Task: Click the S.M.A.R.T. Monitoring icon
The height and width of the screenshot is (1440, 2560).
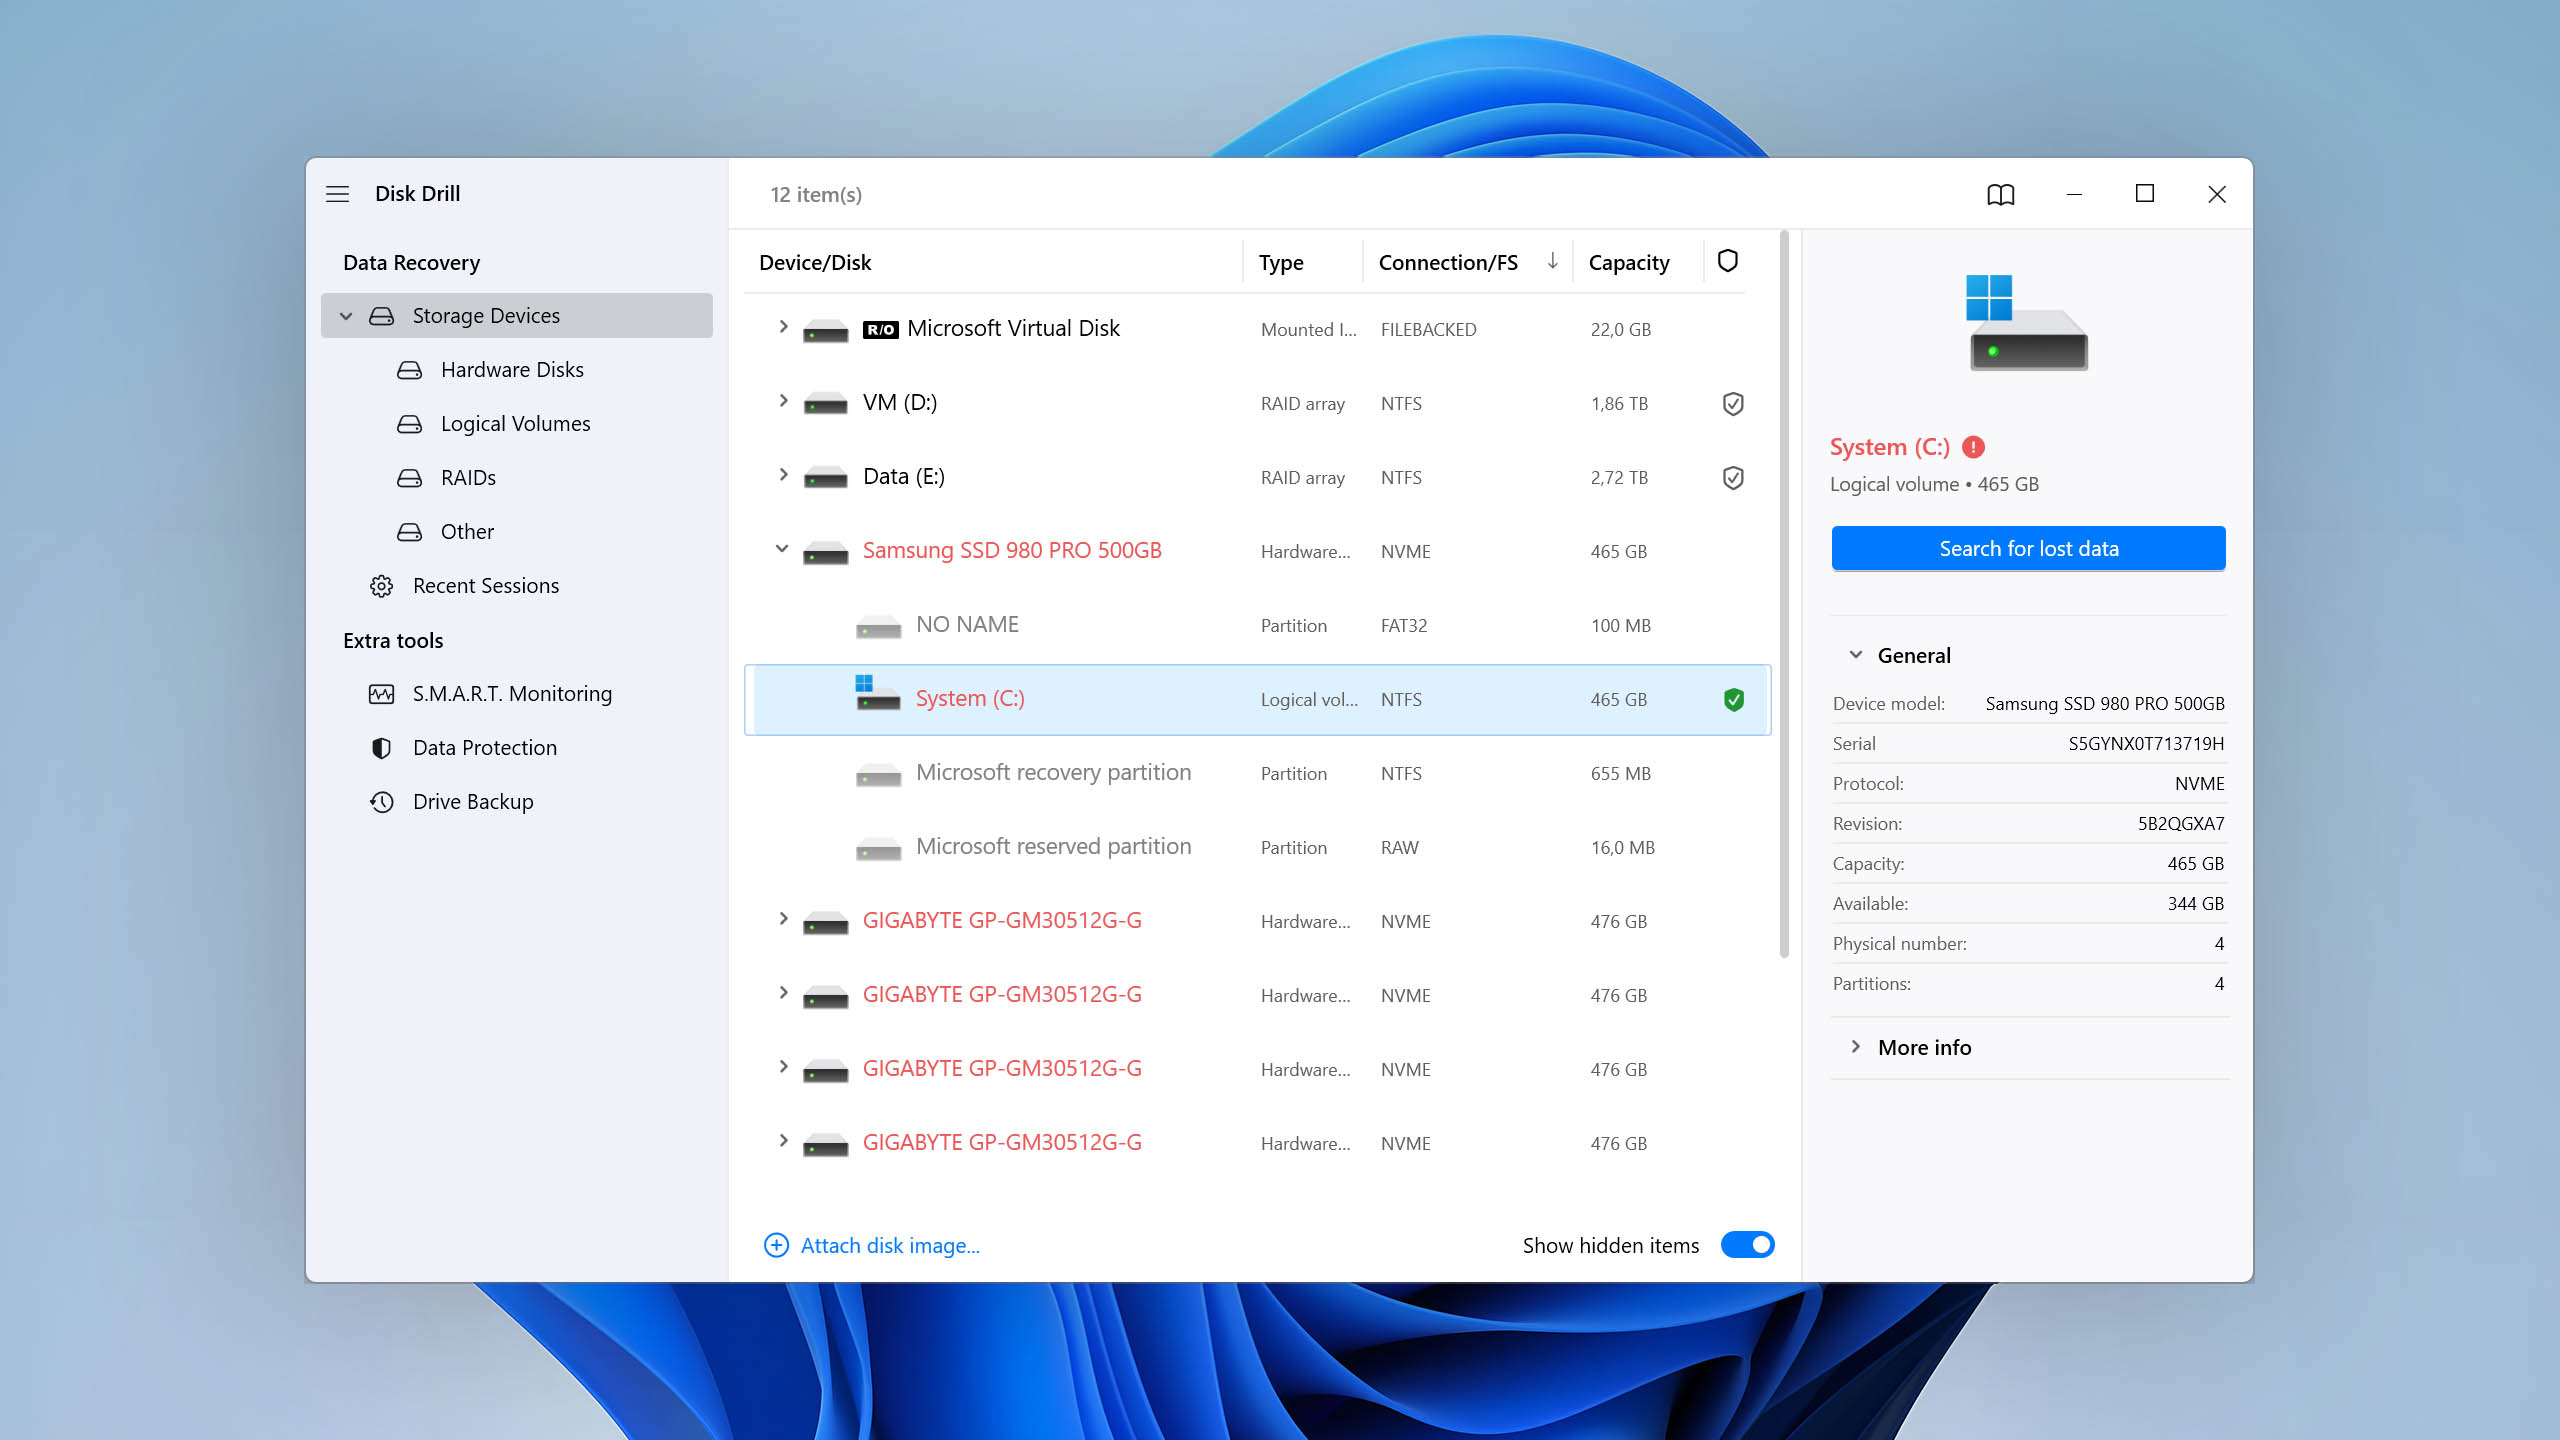Action: [382, 693]
